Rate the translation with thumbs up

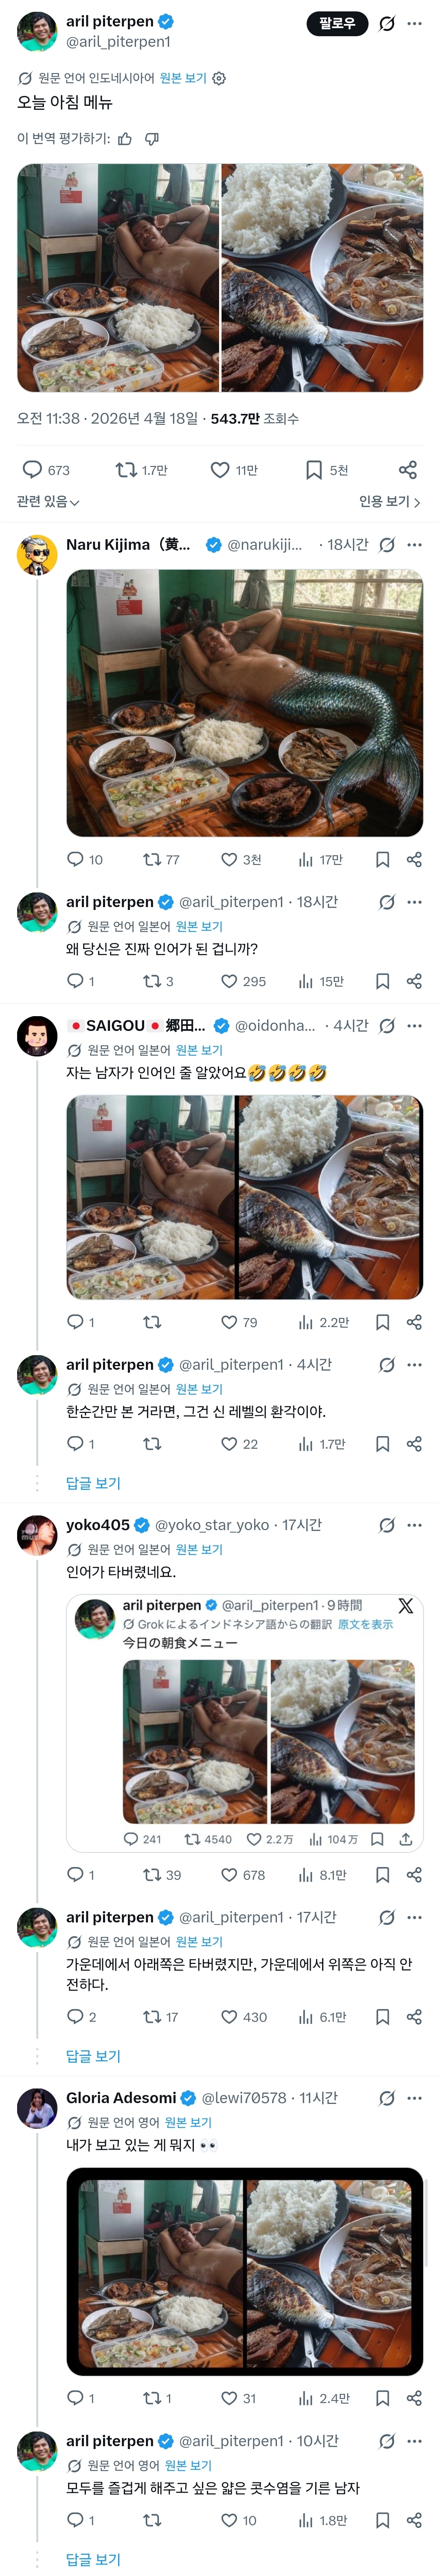(125, 139)
